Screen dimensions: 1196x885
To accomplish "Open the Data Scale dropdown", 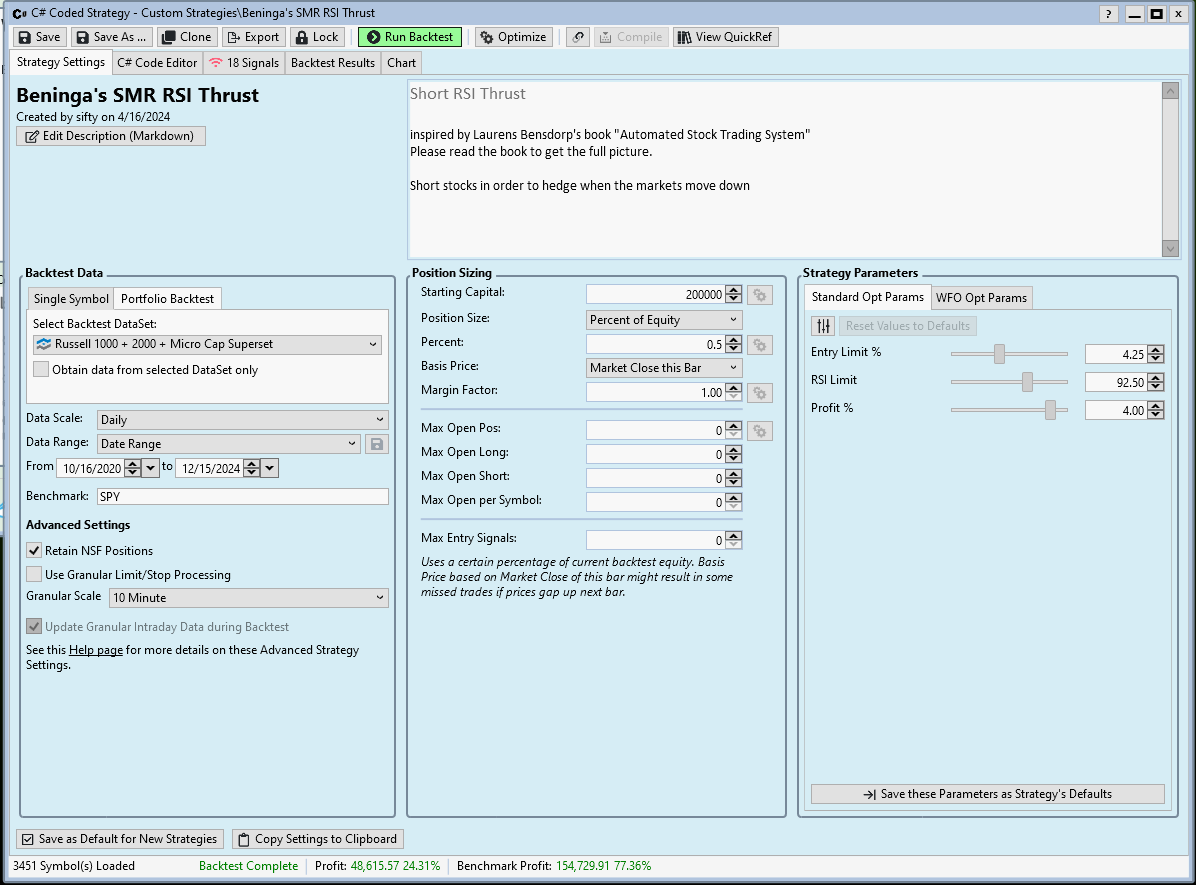I will click(243, 420).
